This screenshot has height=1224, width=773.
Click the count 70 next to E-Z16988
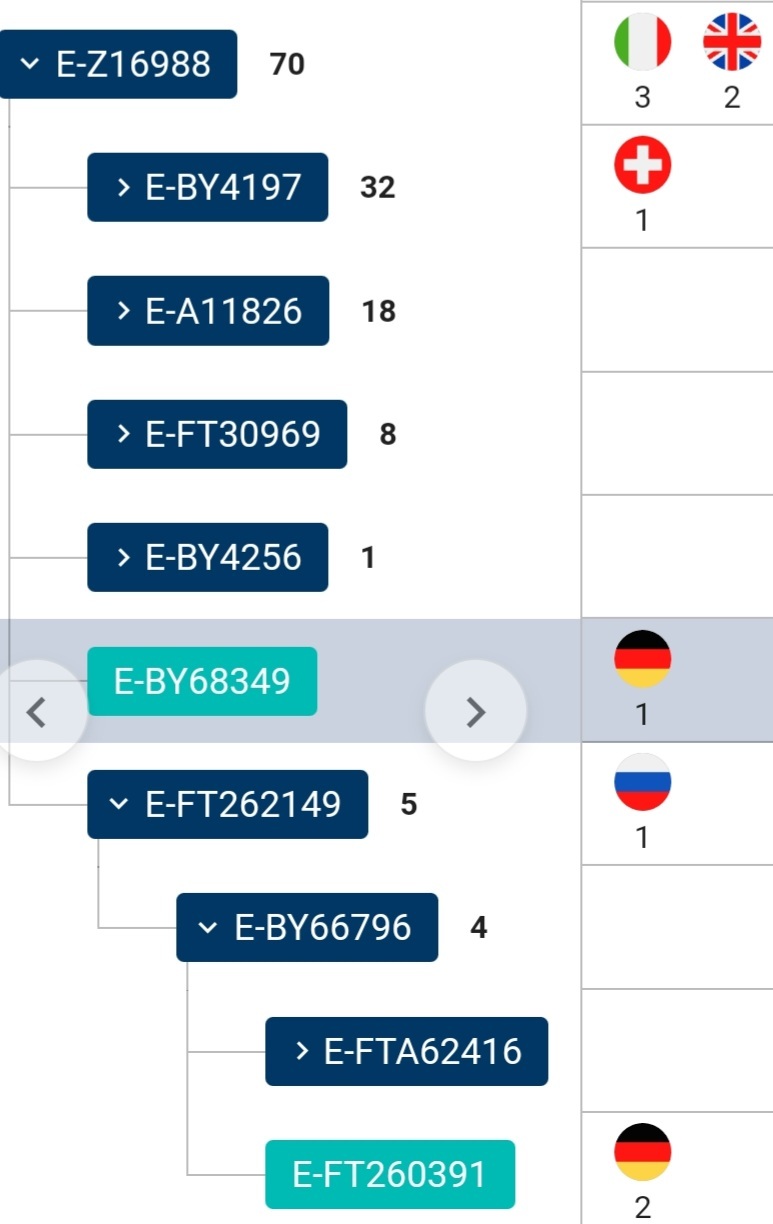click(x=287, y=64)
